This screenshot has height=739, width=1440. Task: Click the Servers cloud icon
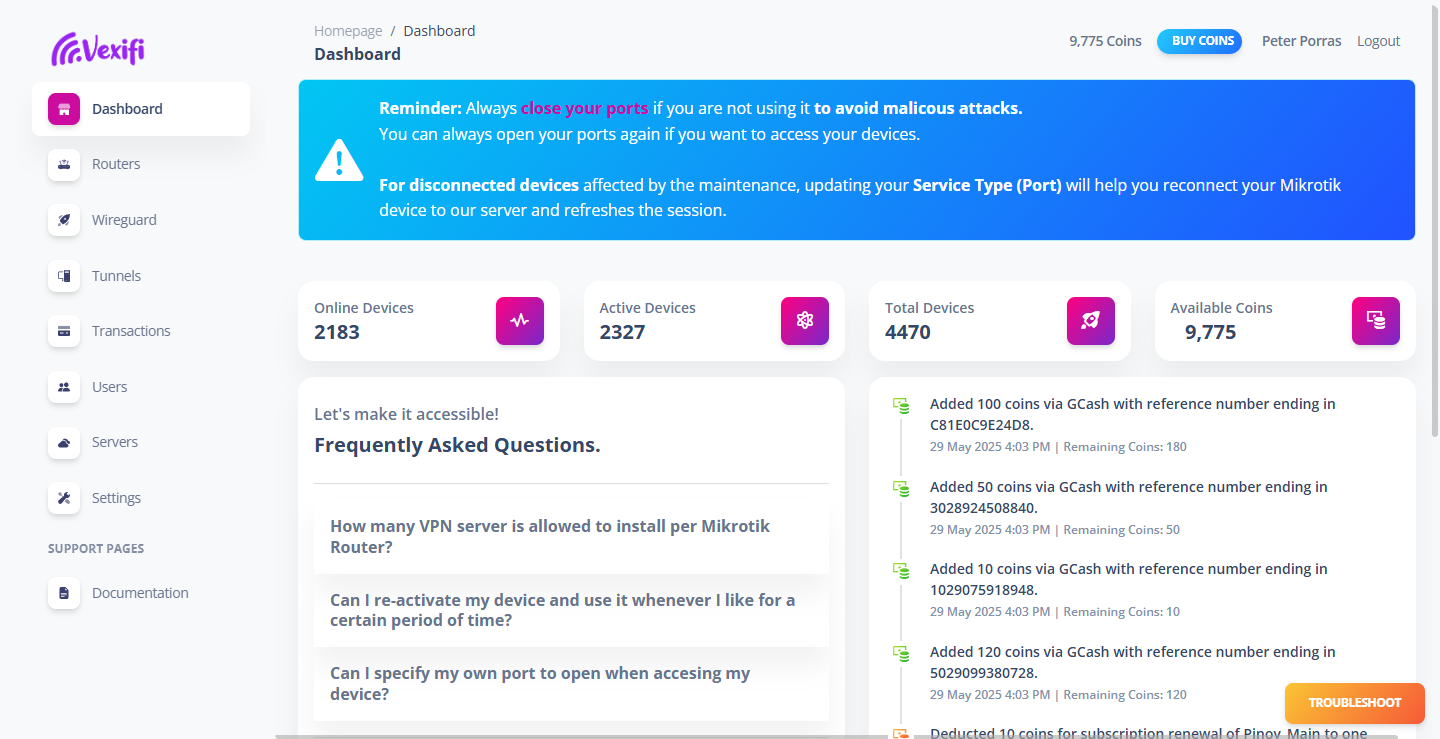64,442
